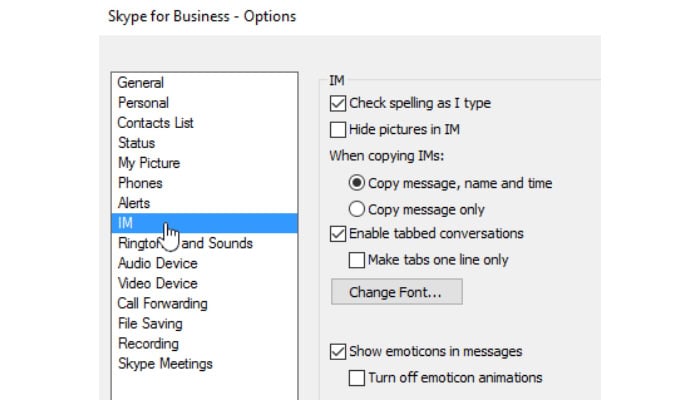Select the Status category
Viewport: 700px width, 400px height.
(x=204, y=143)
